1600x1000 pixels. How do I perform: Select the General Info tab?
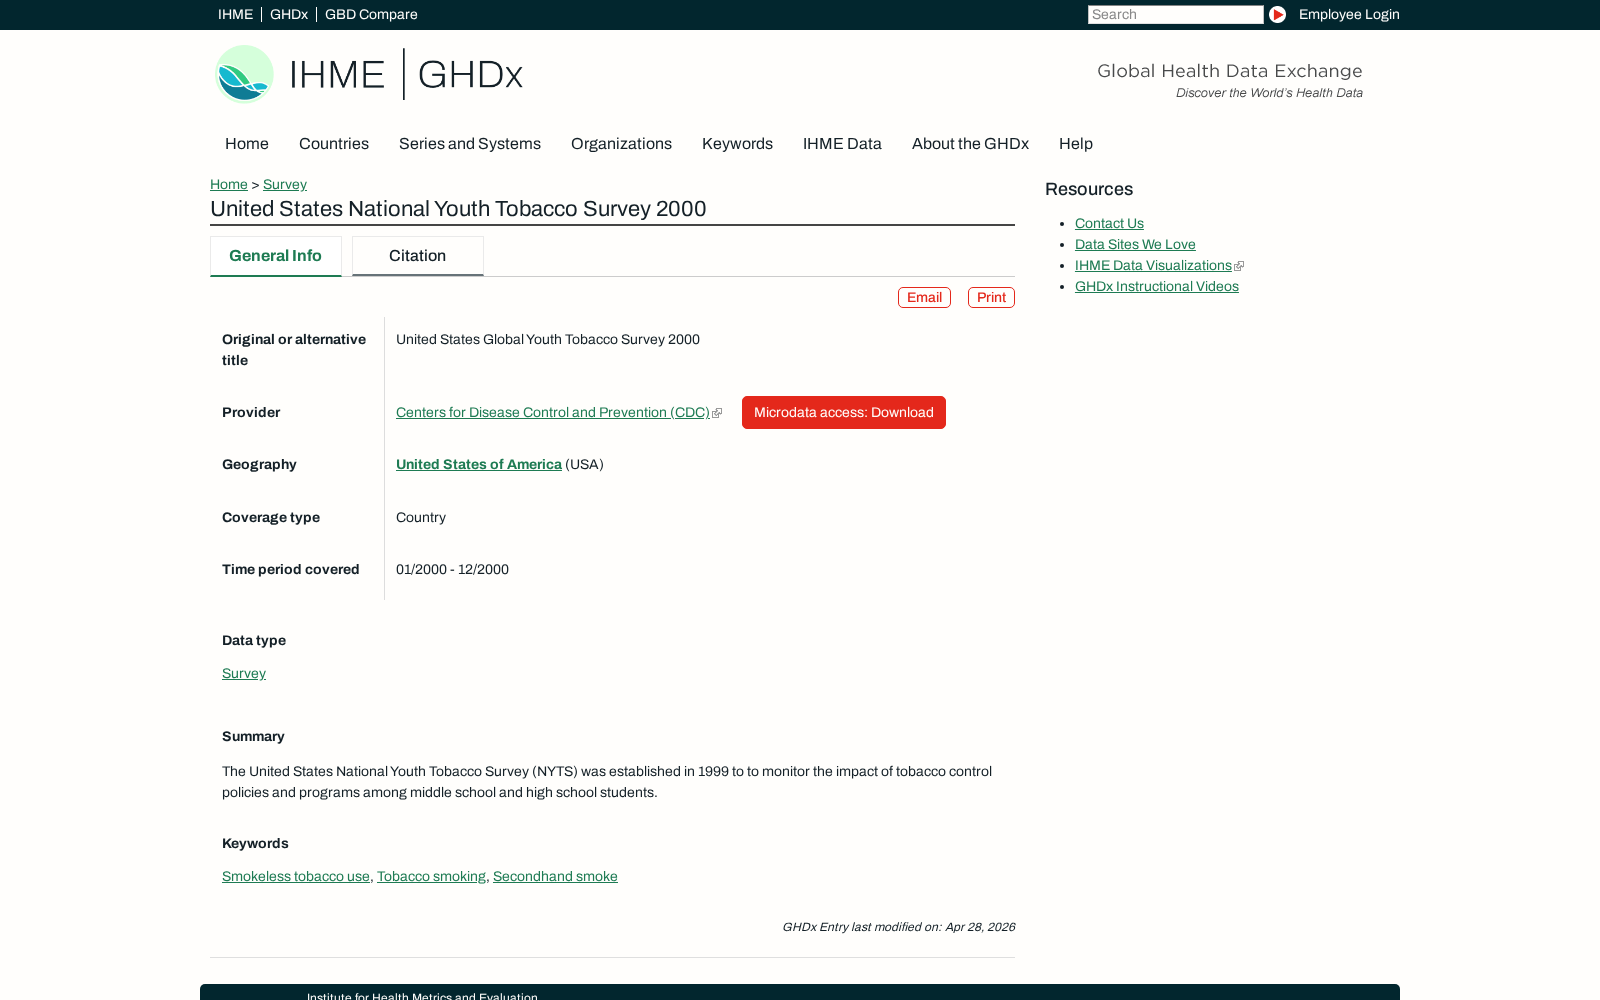(275, 256)
